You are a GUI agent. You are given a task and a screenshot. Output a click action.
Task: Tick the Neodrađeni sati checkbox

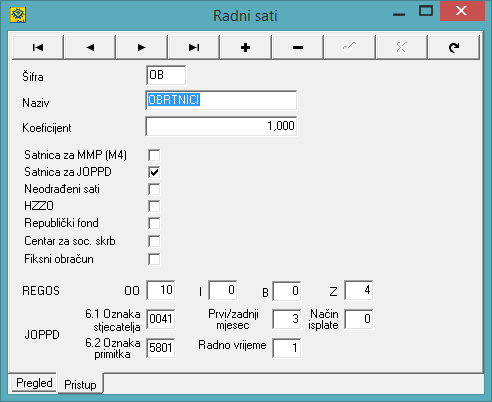tap(154, 189)
